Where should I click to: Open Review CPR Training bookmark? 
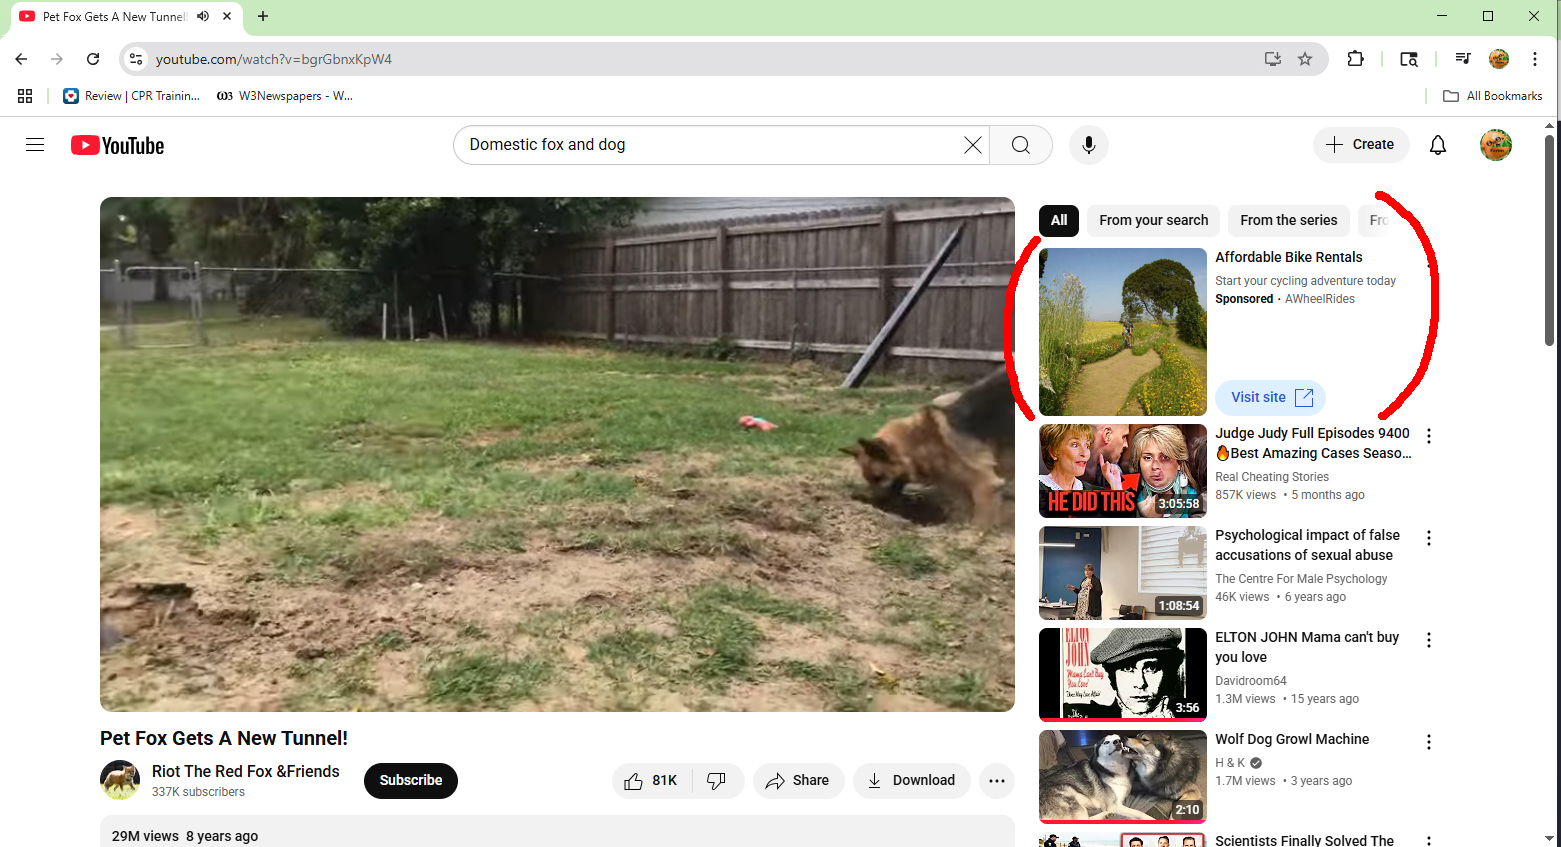coord(131,96)
